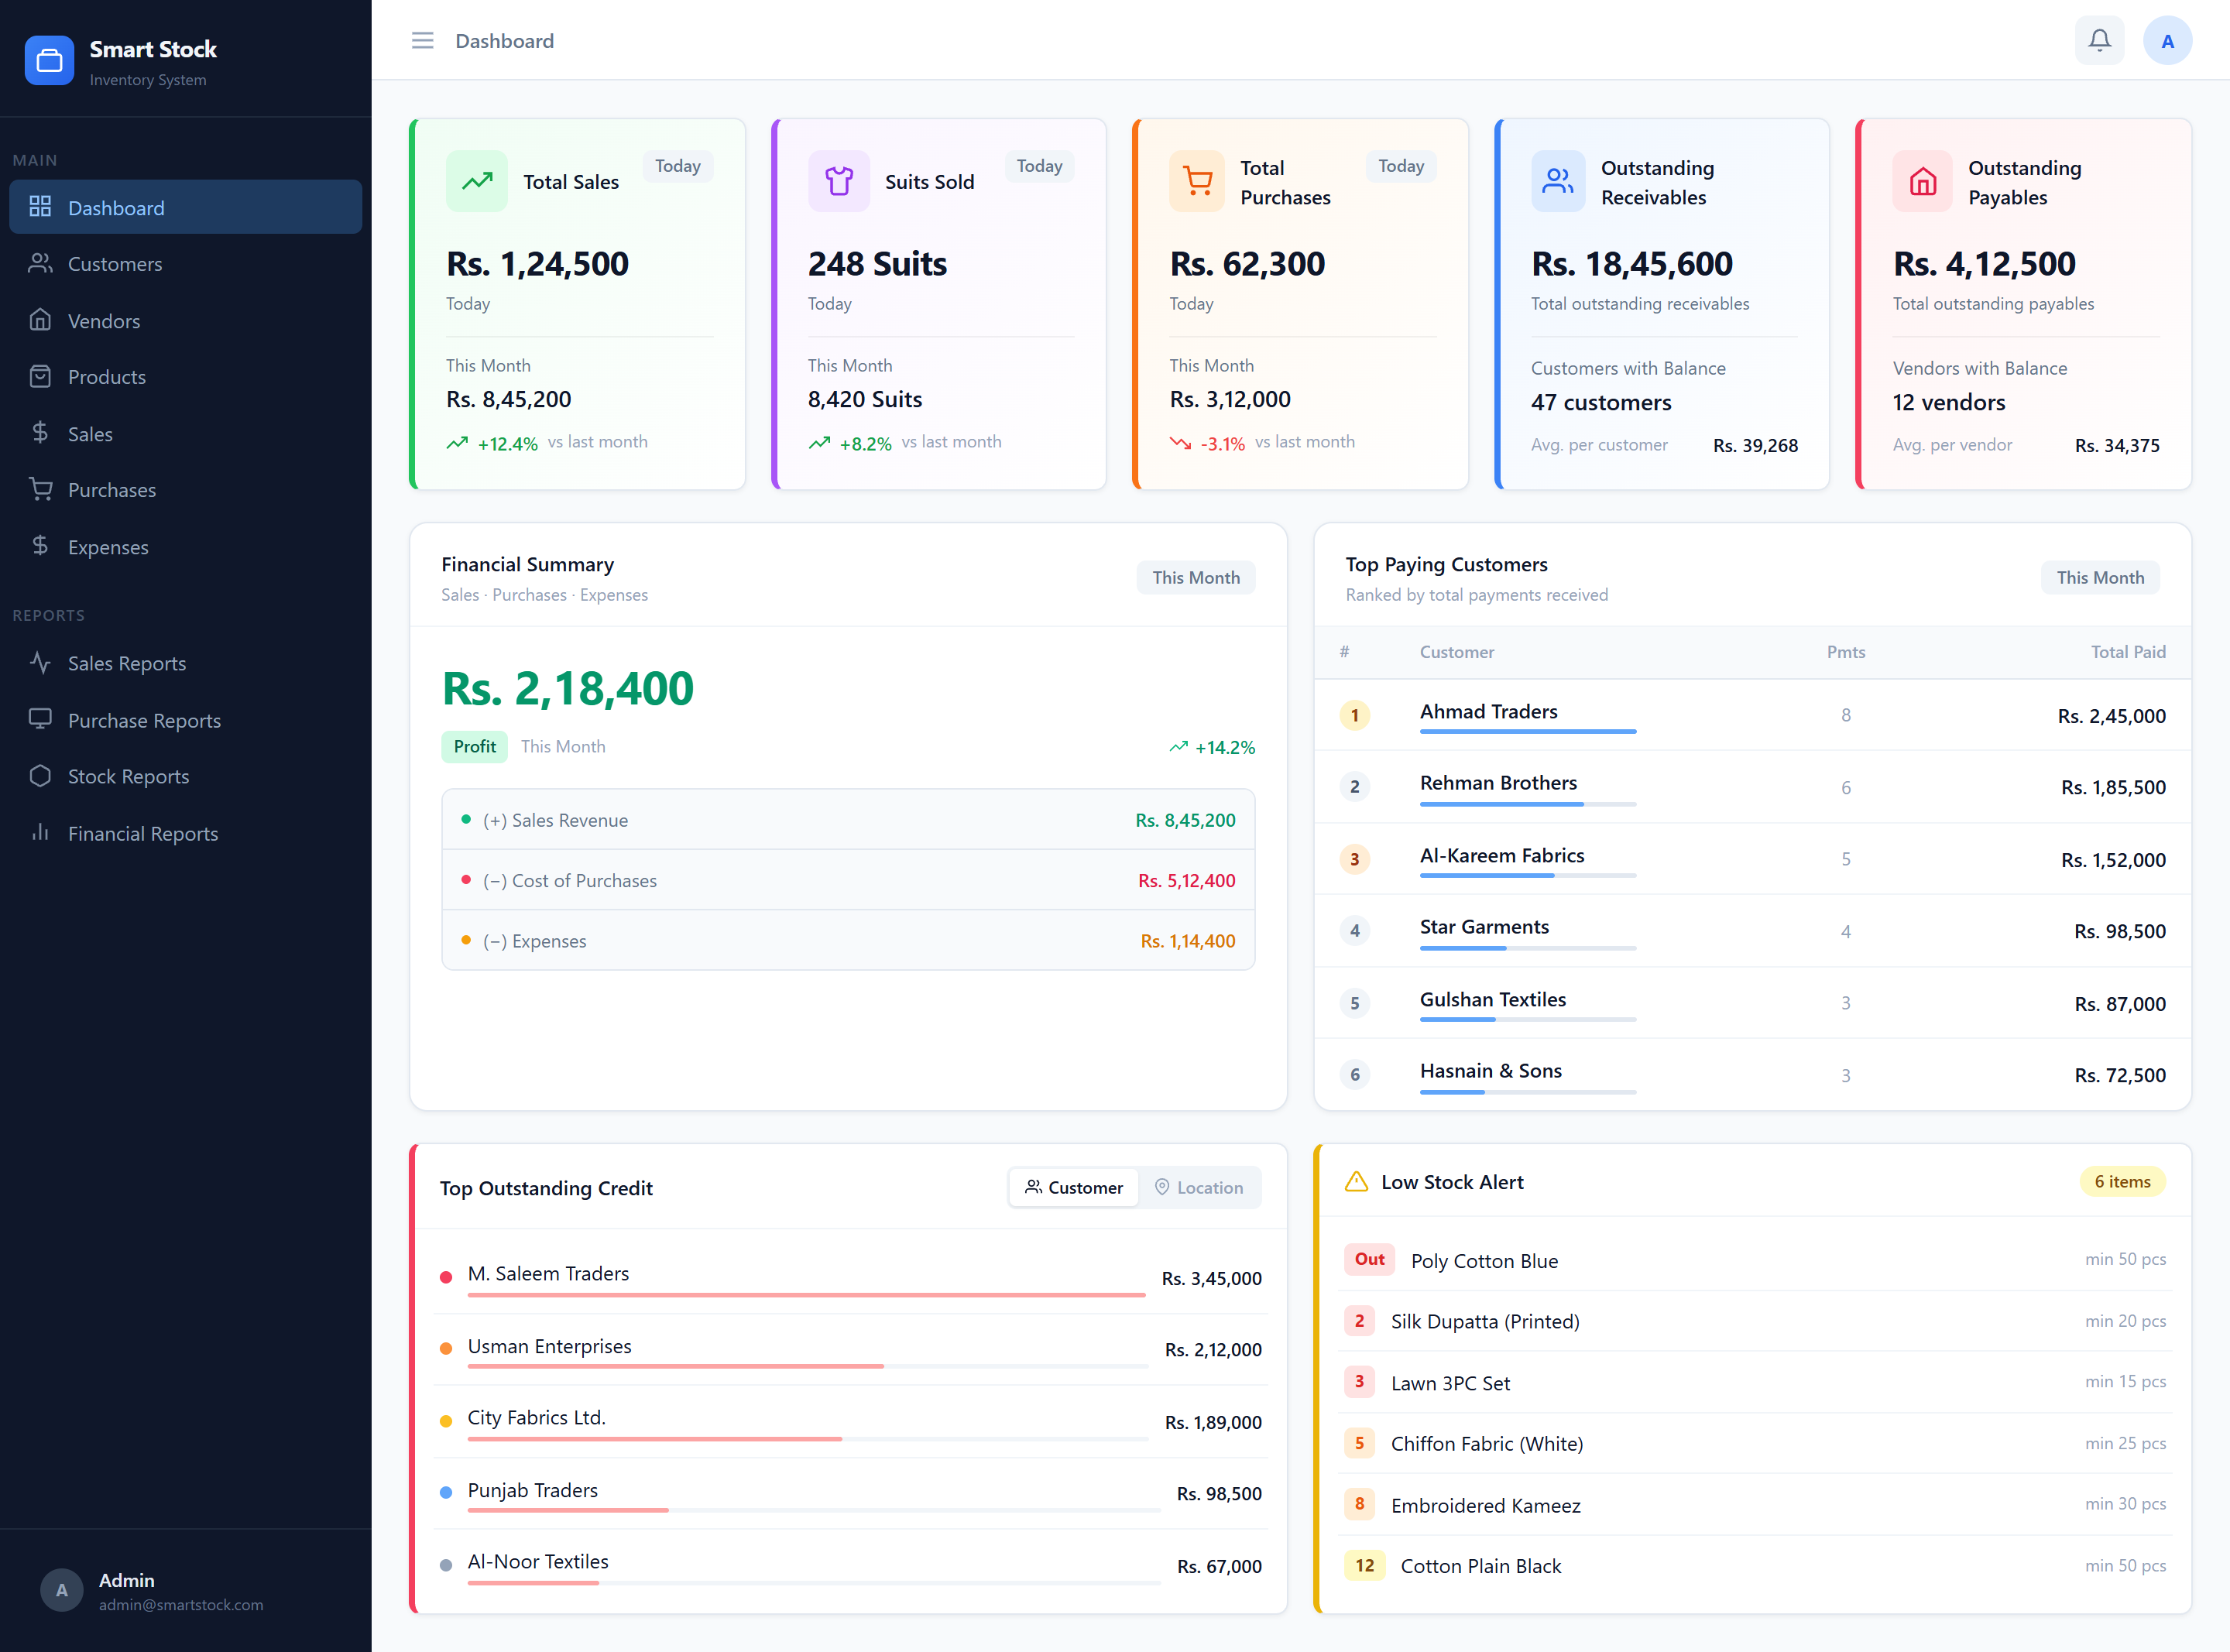Toggle the hamburger menu beside Dashboard title

(422, 40)
